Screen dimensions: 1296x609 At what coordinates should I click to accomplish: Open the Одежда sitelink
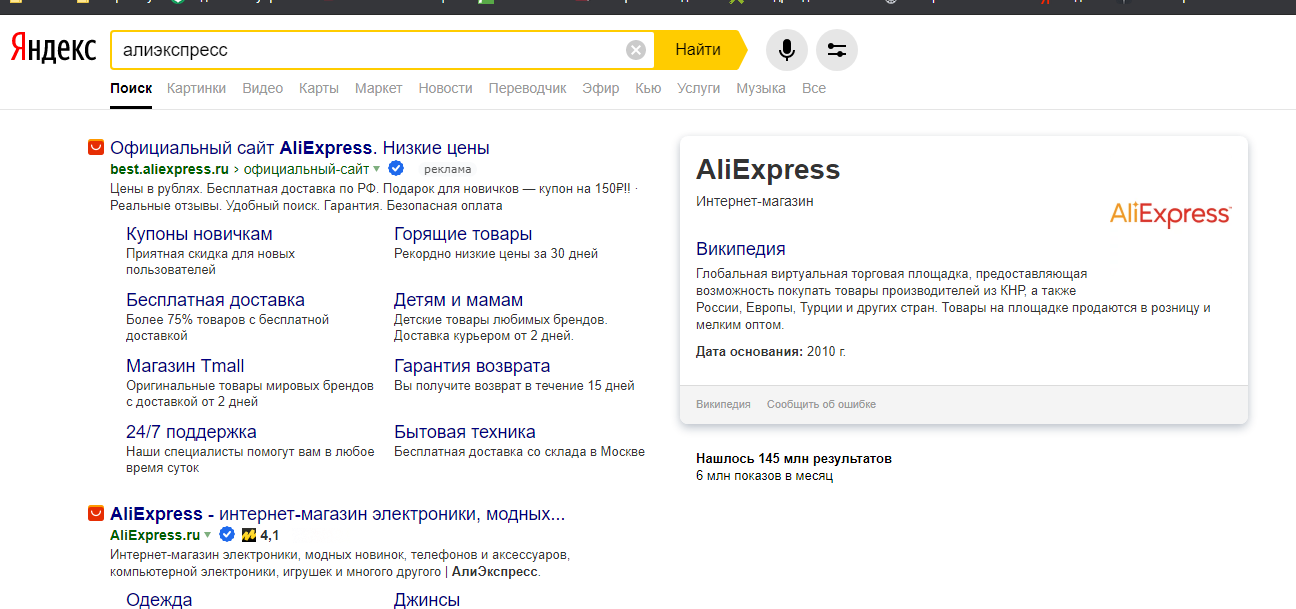(x=159, y=600)
